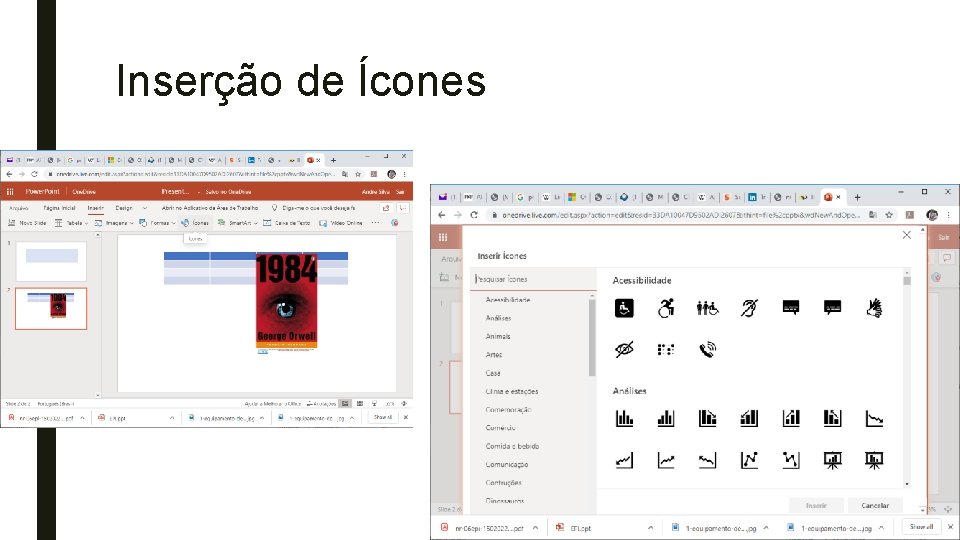
Task: Open the pdf download chevron in right window
Action: tap(535, 528)
